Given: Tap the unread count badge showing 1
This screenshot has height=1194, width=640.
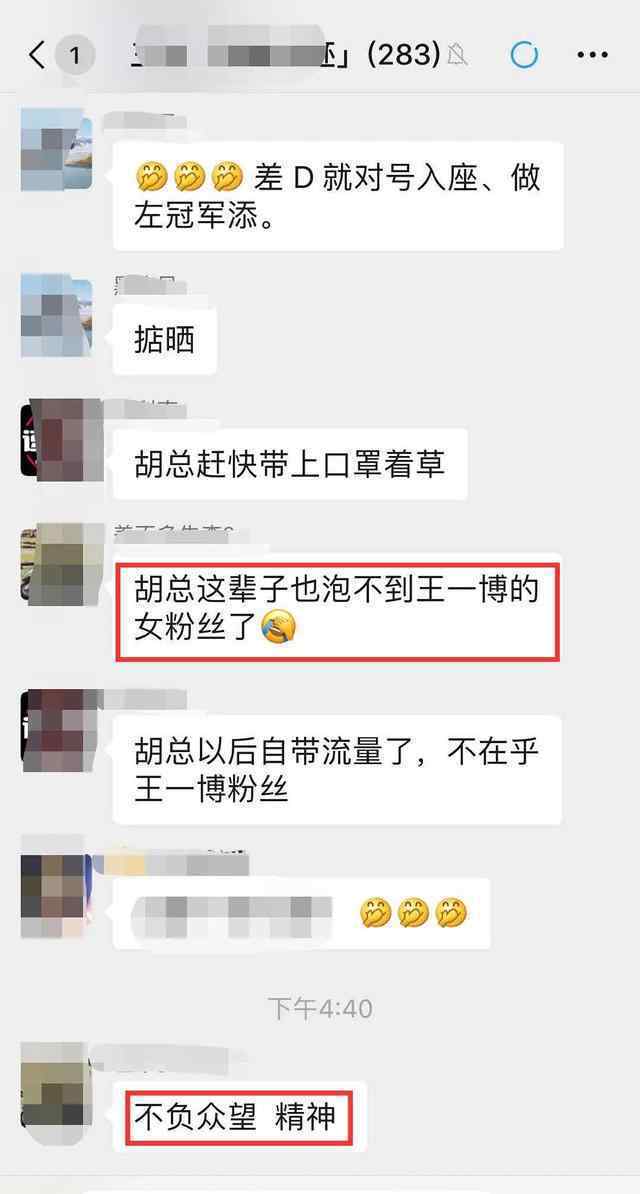Looking at the screenshot, I should click(74, 55).
